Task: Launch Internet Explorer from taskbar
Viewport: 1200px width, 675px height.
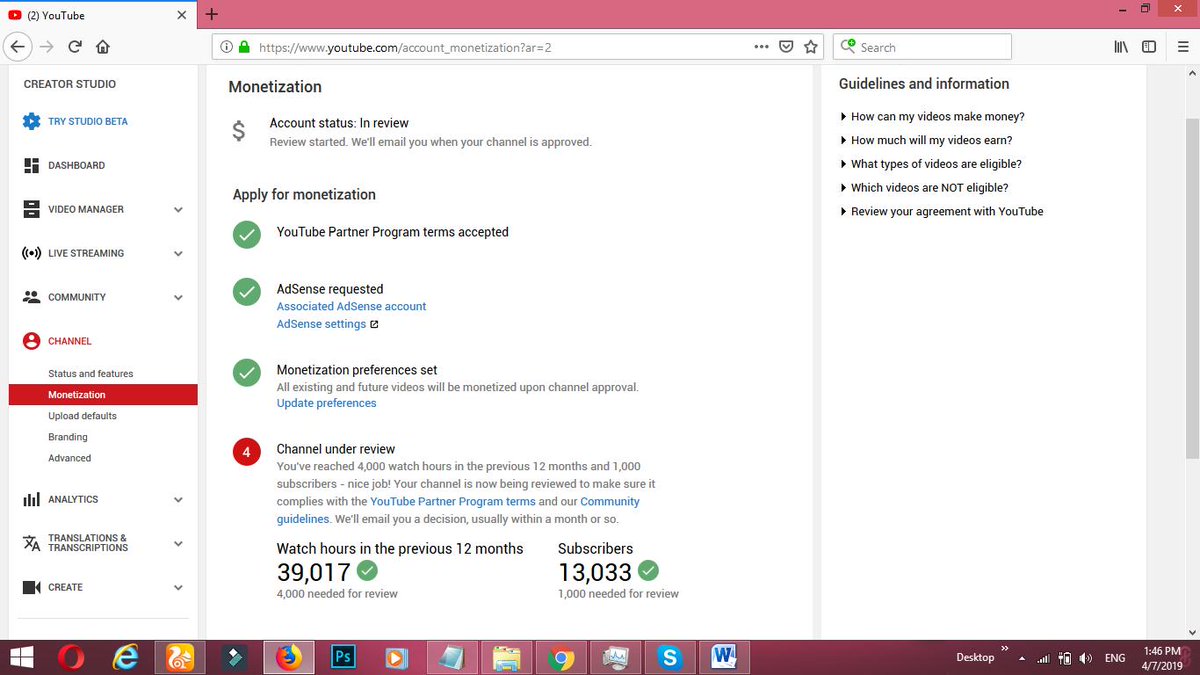Action: (125, 657)
